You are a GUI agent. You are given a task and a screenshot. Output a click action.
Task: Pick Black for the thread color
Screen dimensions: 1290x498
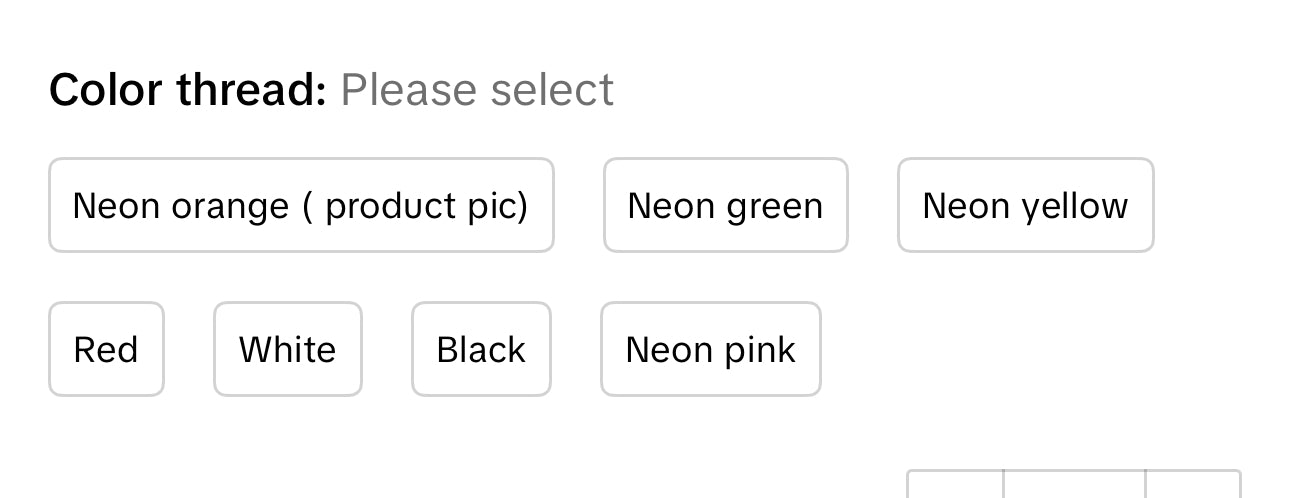click(481, 349)
